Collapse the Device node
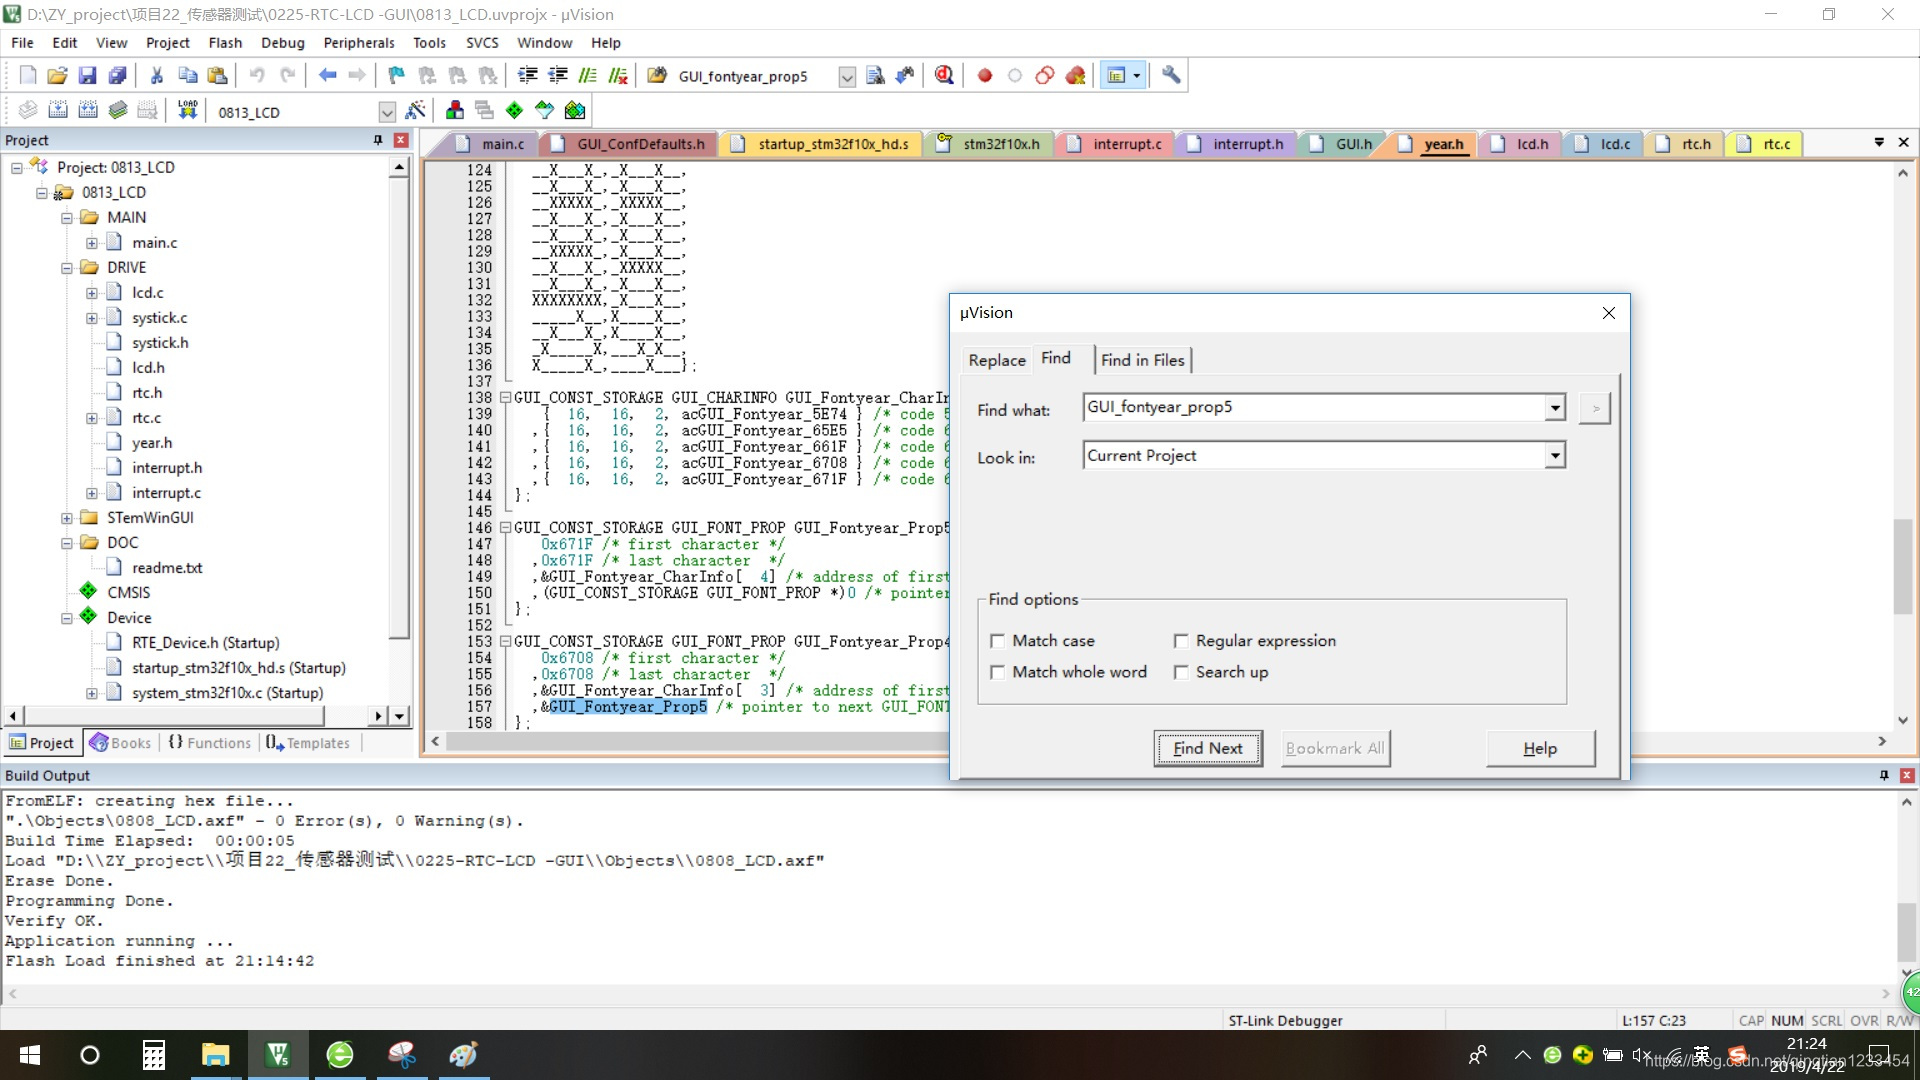Image resolution: width=1920 pixels, height=1080 pixels. coord(66,618)
